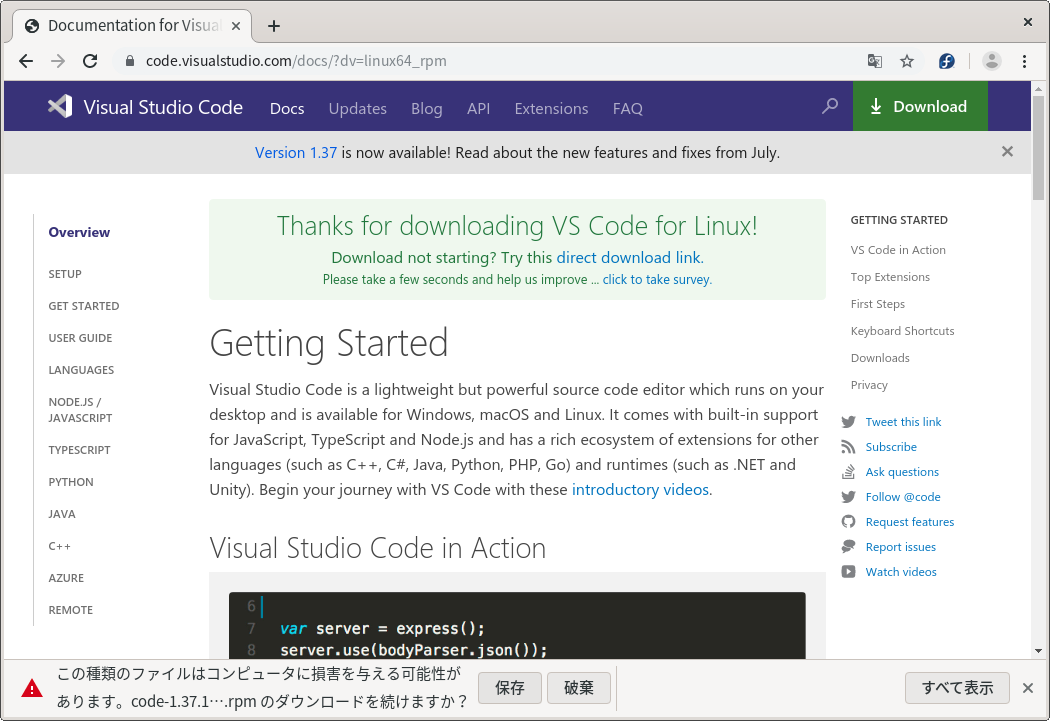
Task: Click the scrollbar up arrow
Action: [1038, 88]
